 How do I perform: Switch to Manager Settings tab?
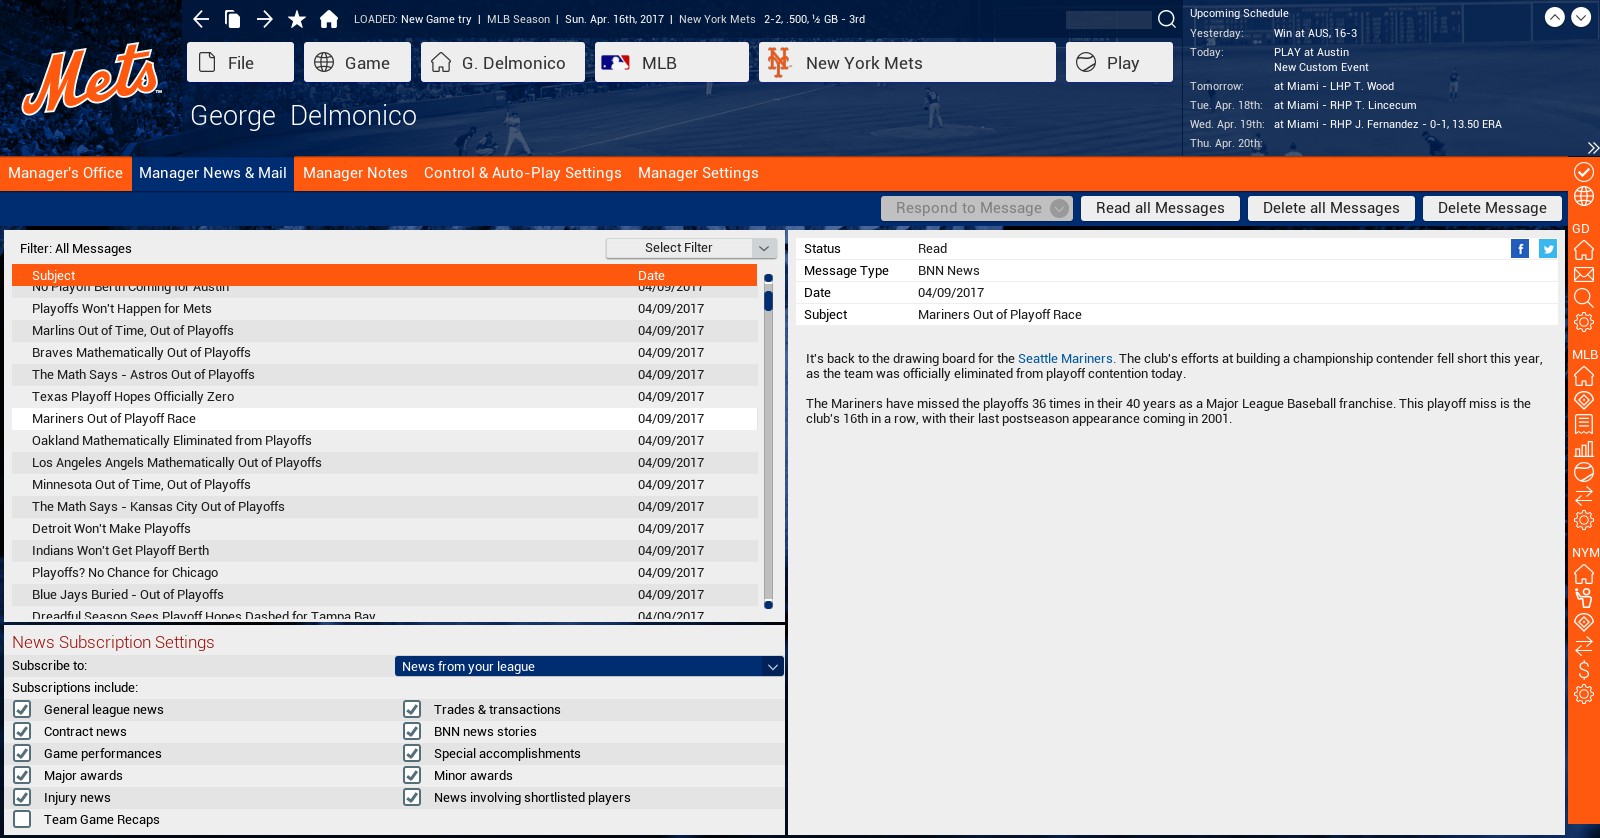point(698,173)
